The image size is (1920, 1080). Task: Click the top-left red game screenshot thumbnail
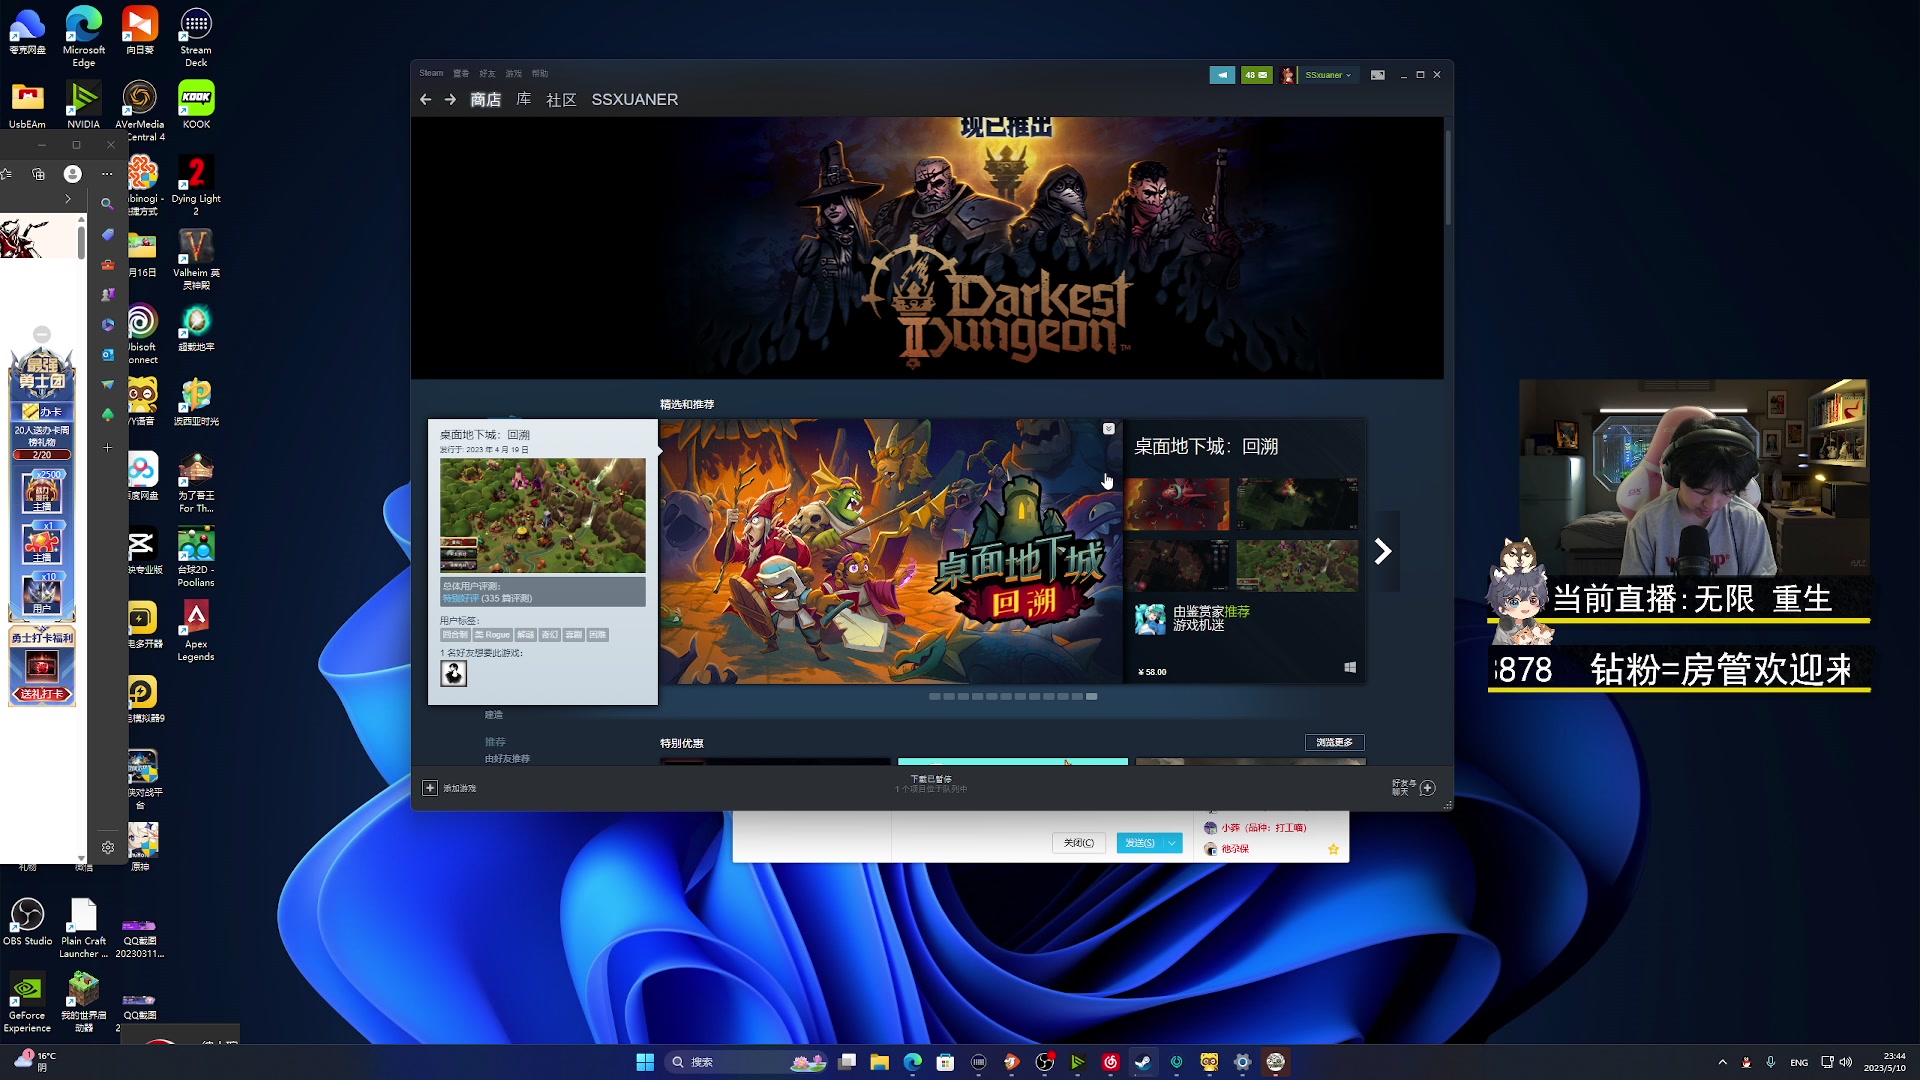tap(1177, 503)
